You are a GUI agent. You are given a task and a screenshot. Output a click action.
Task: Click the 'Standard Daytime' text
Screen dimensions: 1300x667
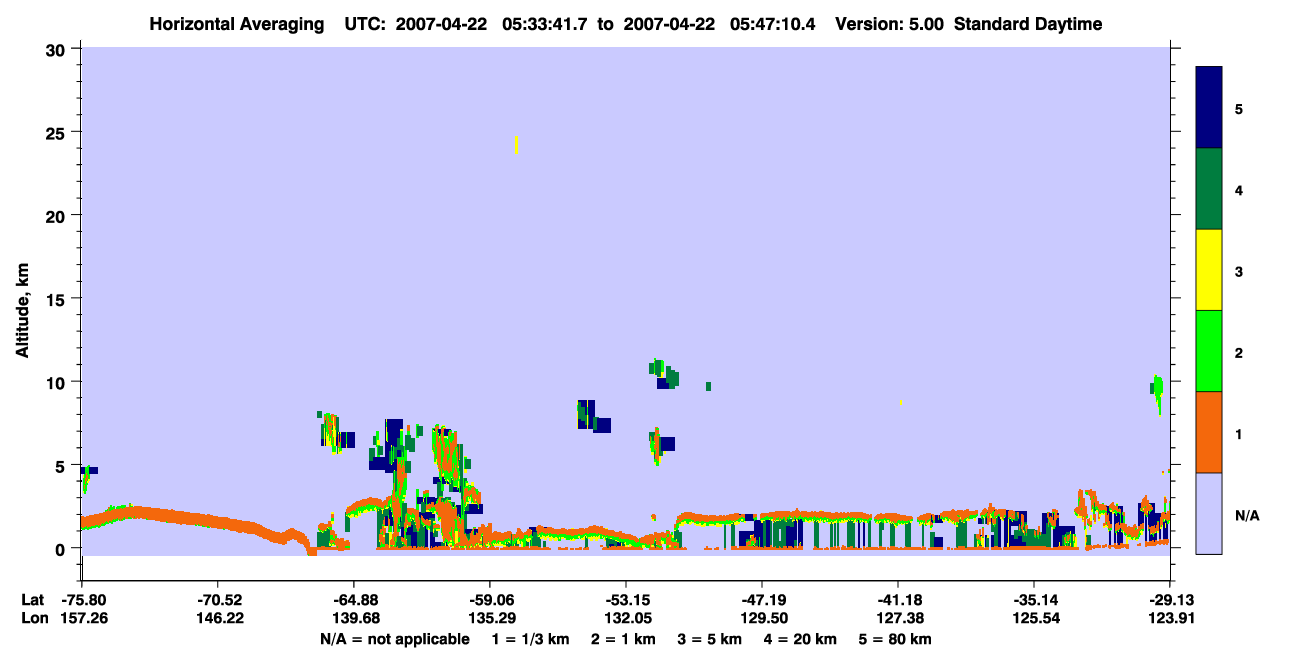tap(1028, 24)
